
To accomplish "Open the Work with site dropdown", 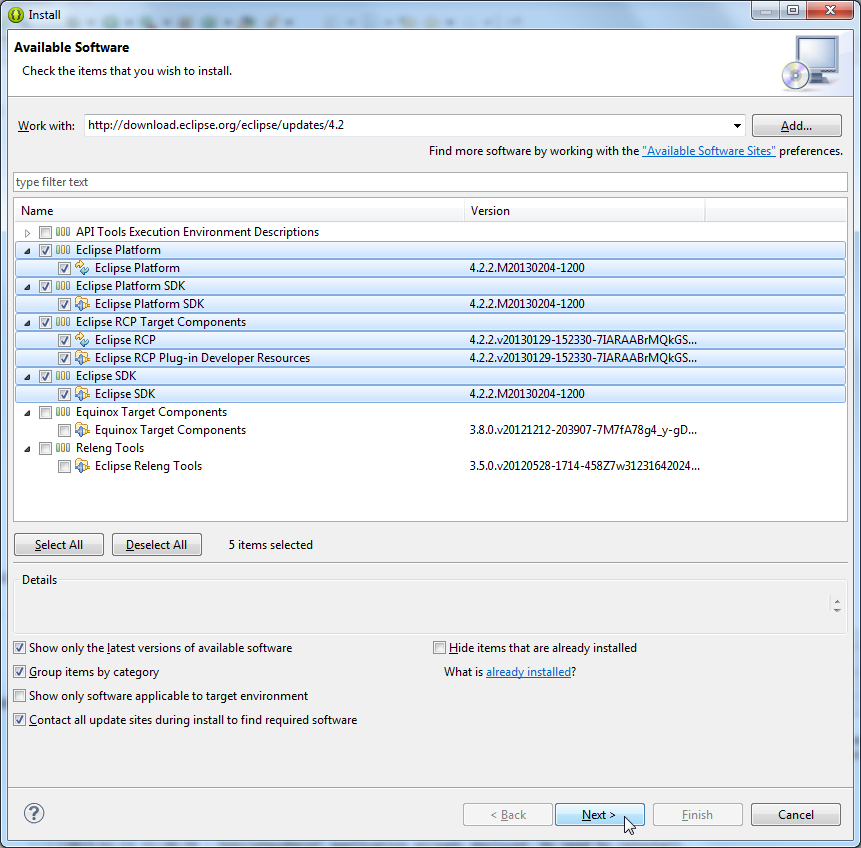I will click(737, 126).
